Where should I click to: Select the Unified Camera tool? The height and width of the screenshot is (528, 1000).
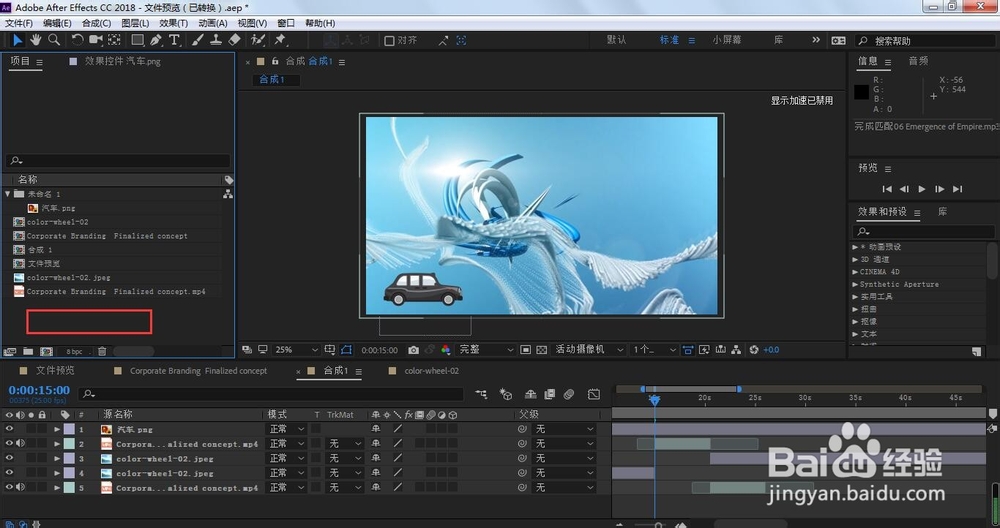pyautogui.click(x=96, y=40)
